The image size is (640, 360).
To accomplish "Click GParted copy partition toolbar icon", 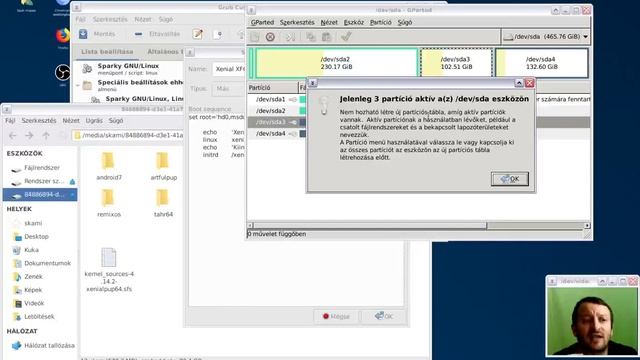I will (311, 37).
